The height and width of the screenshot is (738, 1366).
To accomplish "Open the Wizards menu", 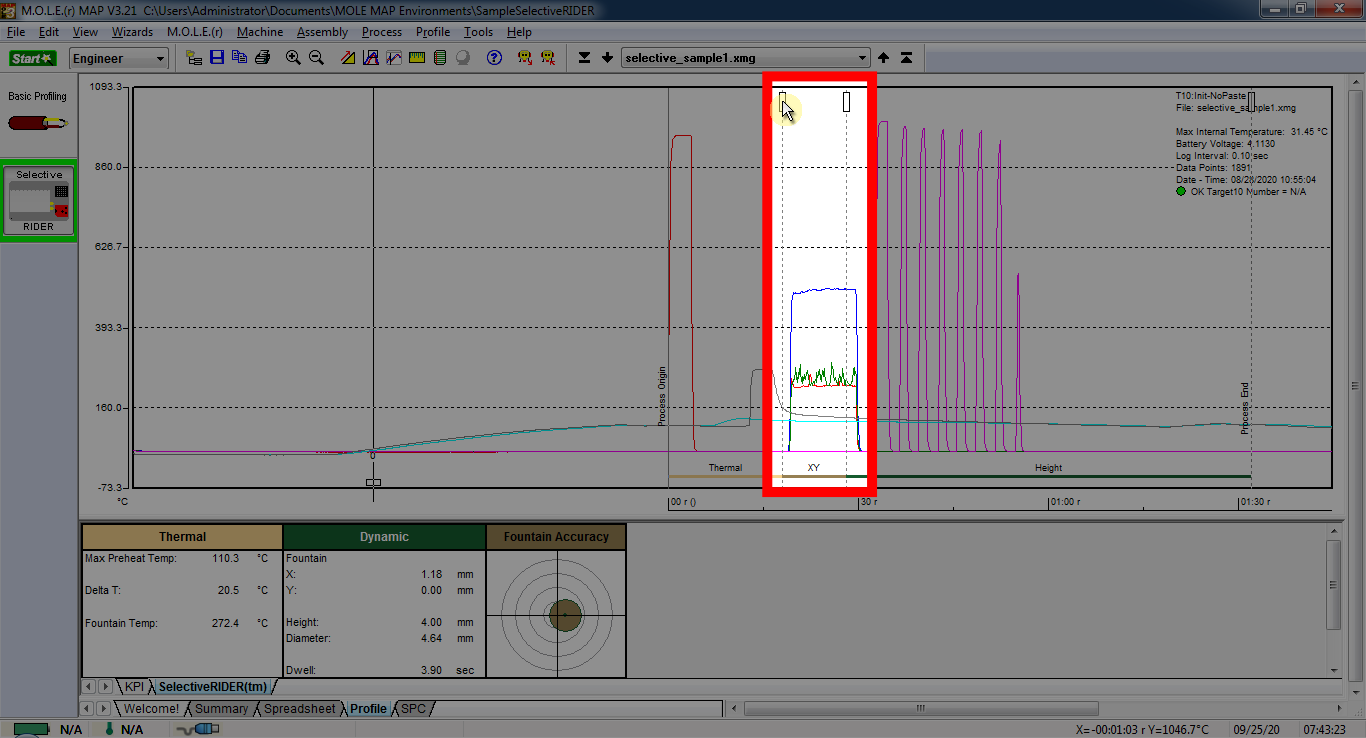I will (x=132, y=32).
